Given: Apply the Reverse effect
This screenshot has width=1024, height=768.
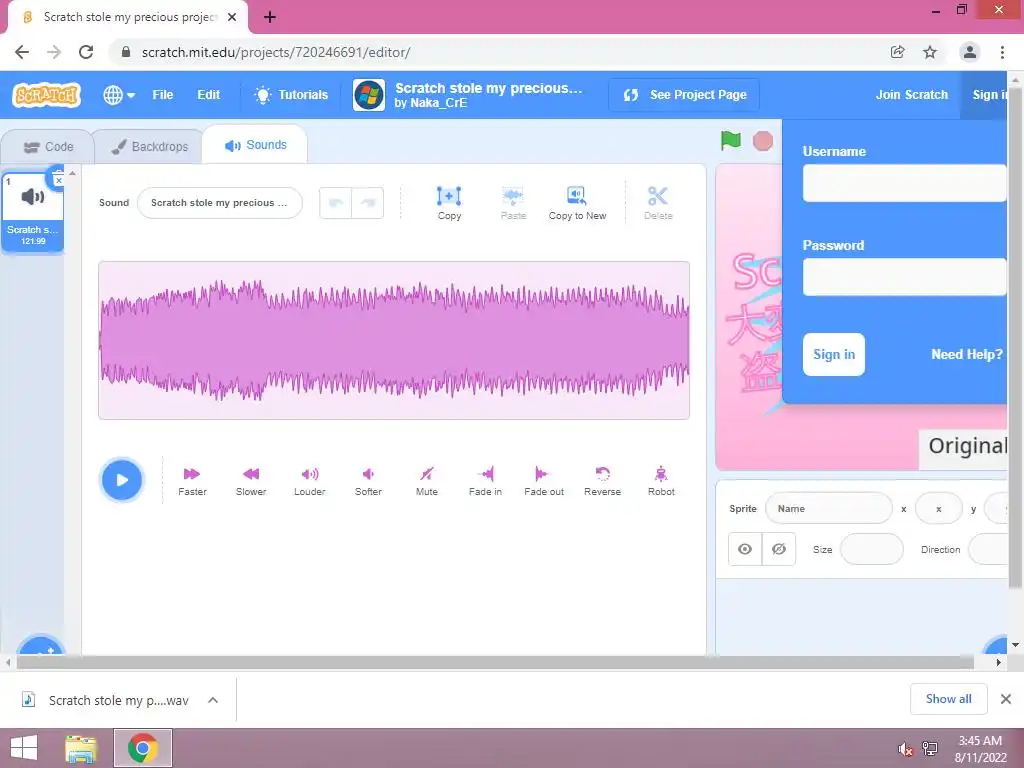Looking at the screenshot, I should click(x=602, y=481).
